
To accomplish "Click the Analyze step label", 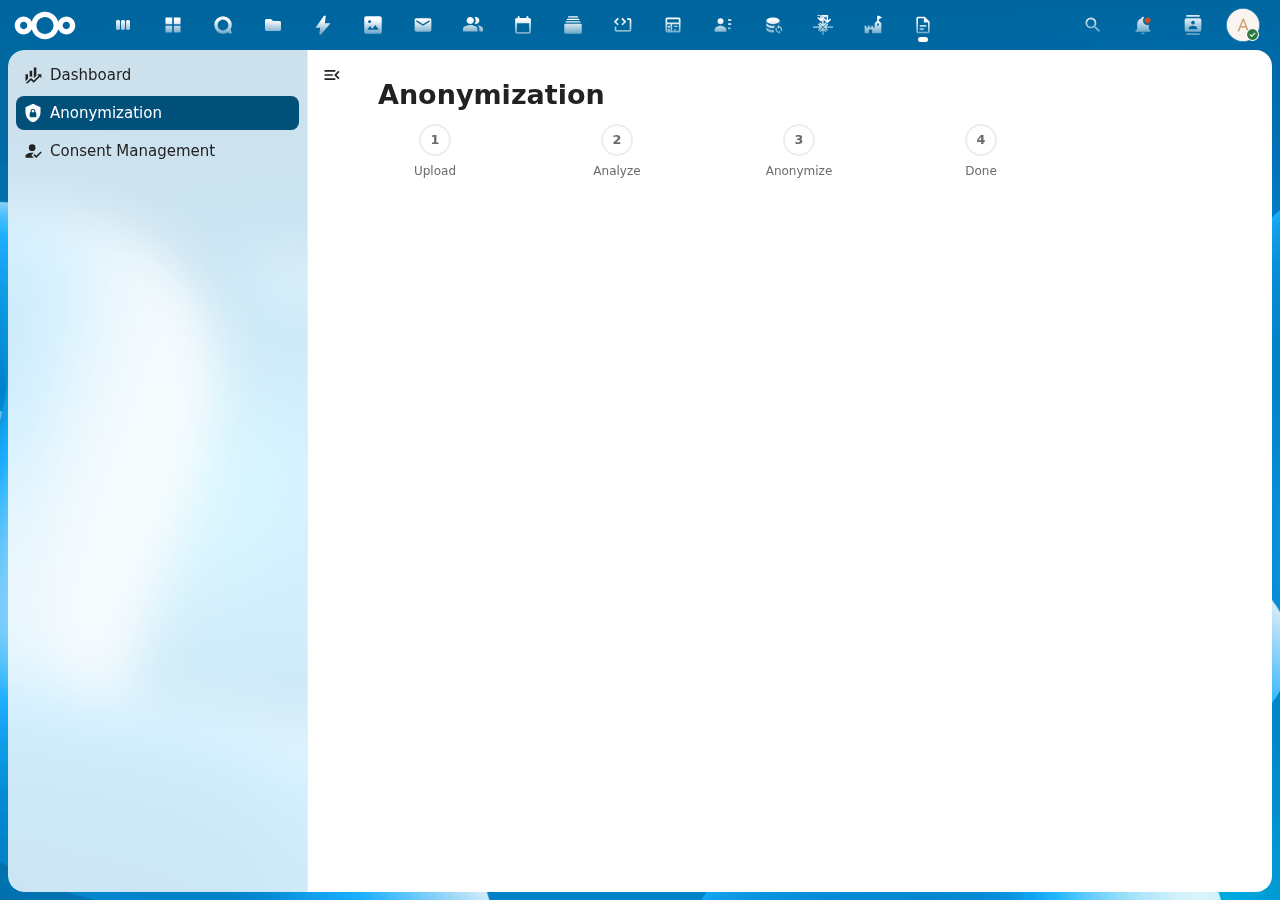I will (x=617, y=171).
